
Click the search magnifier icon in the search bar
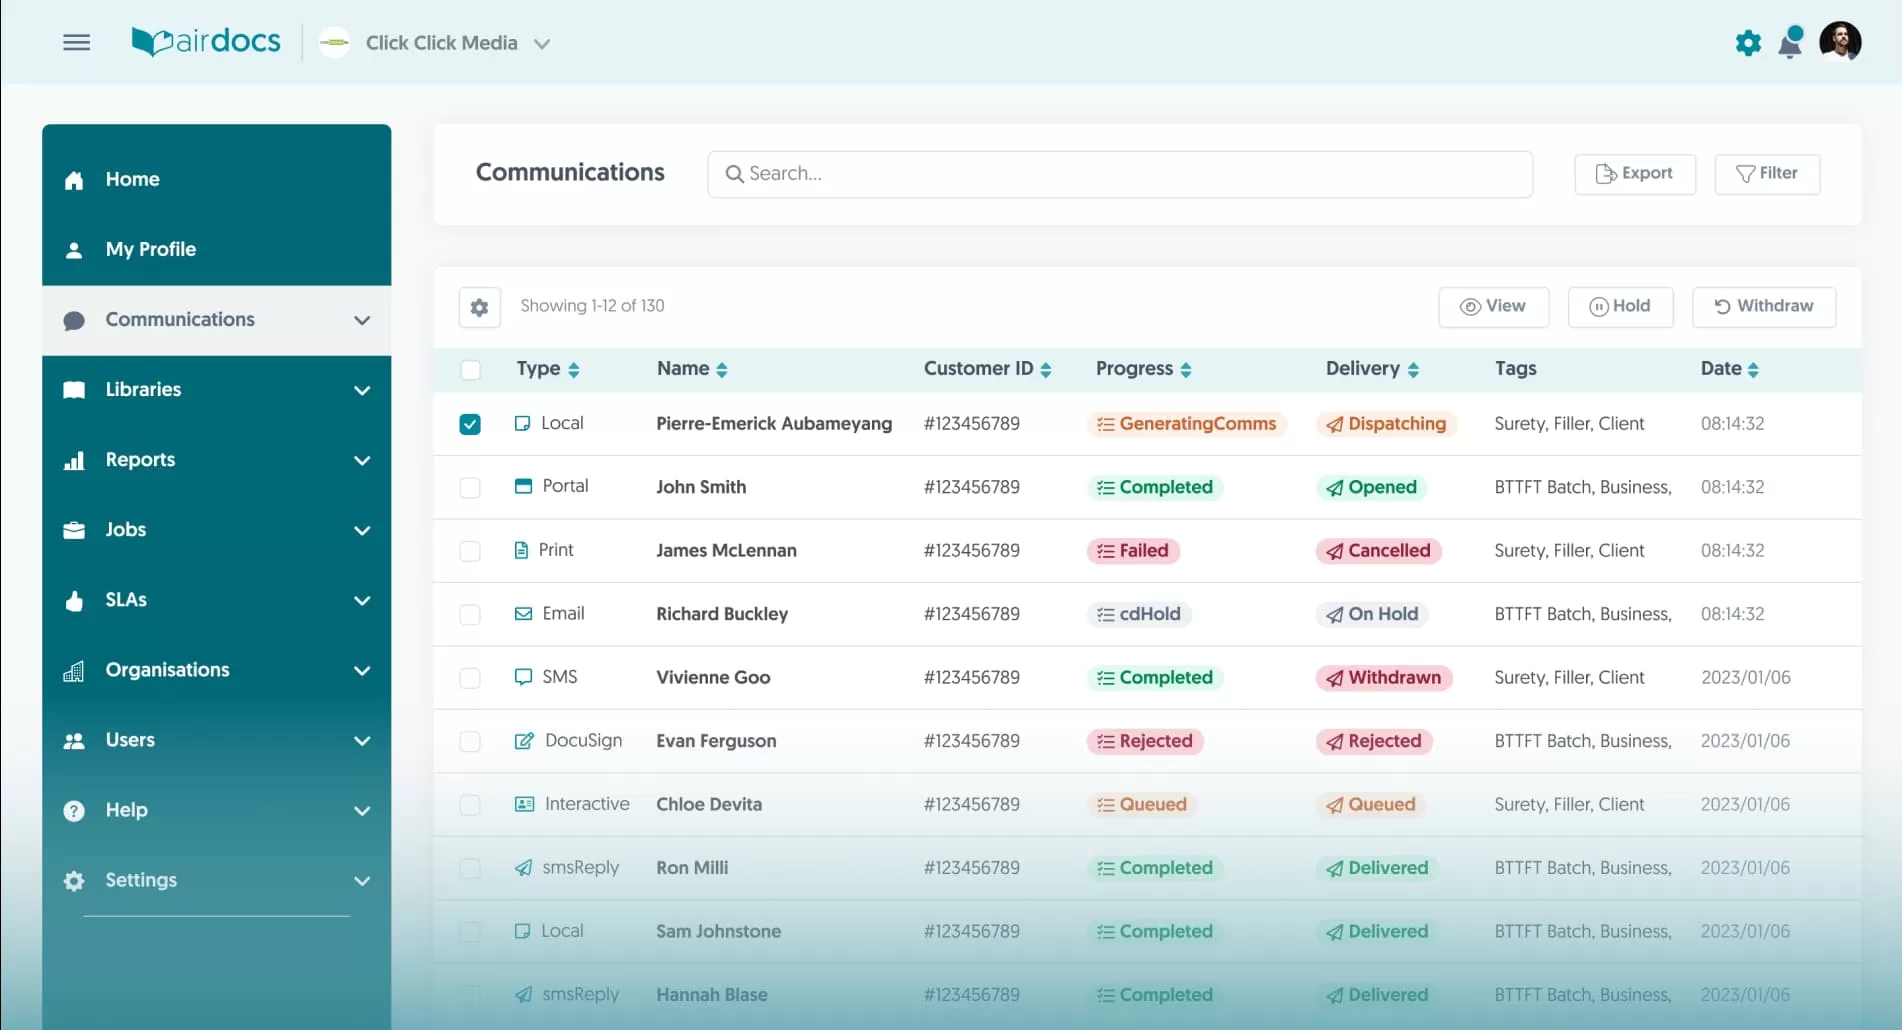coord(735,173)
